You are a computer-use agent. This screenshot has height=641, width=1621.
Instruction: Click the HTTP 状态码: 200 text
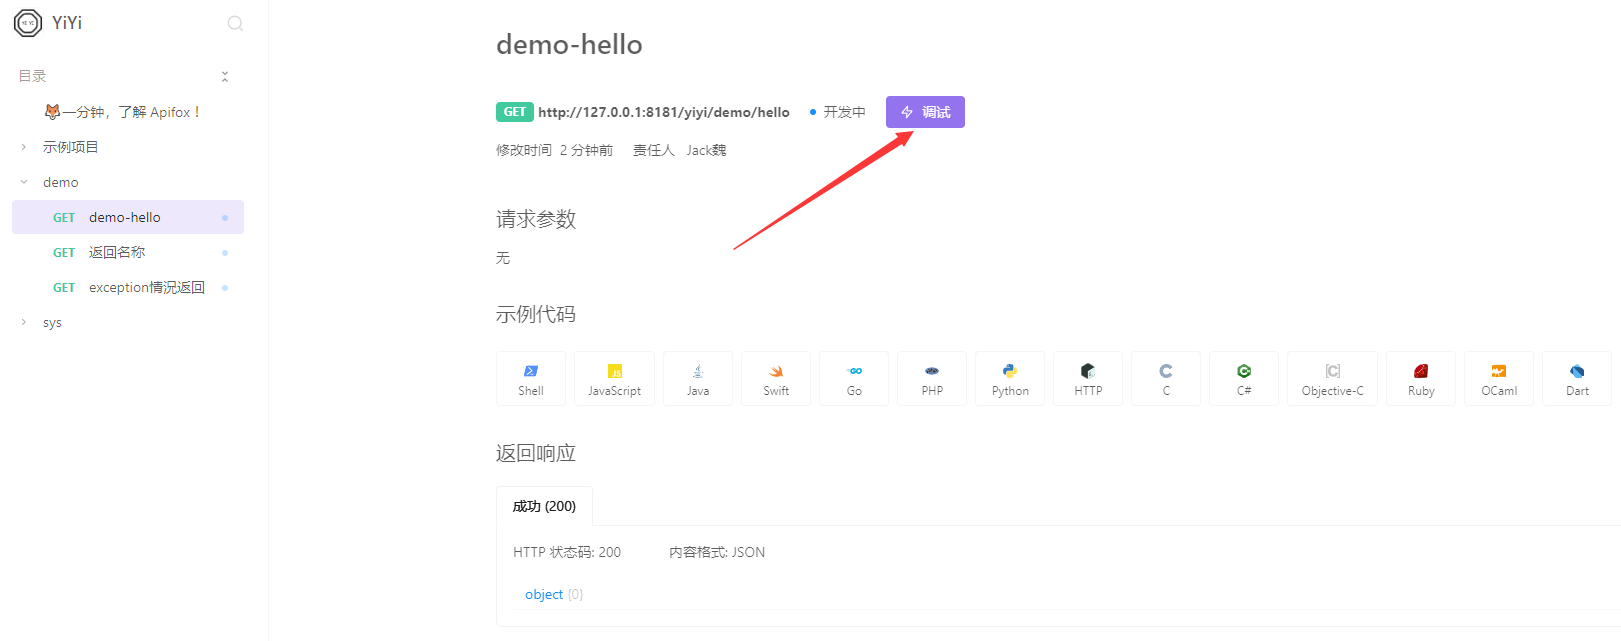click(x=567, y=552)
